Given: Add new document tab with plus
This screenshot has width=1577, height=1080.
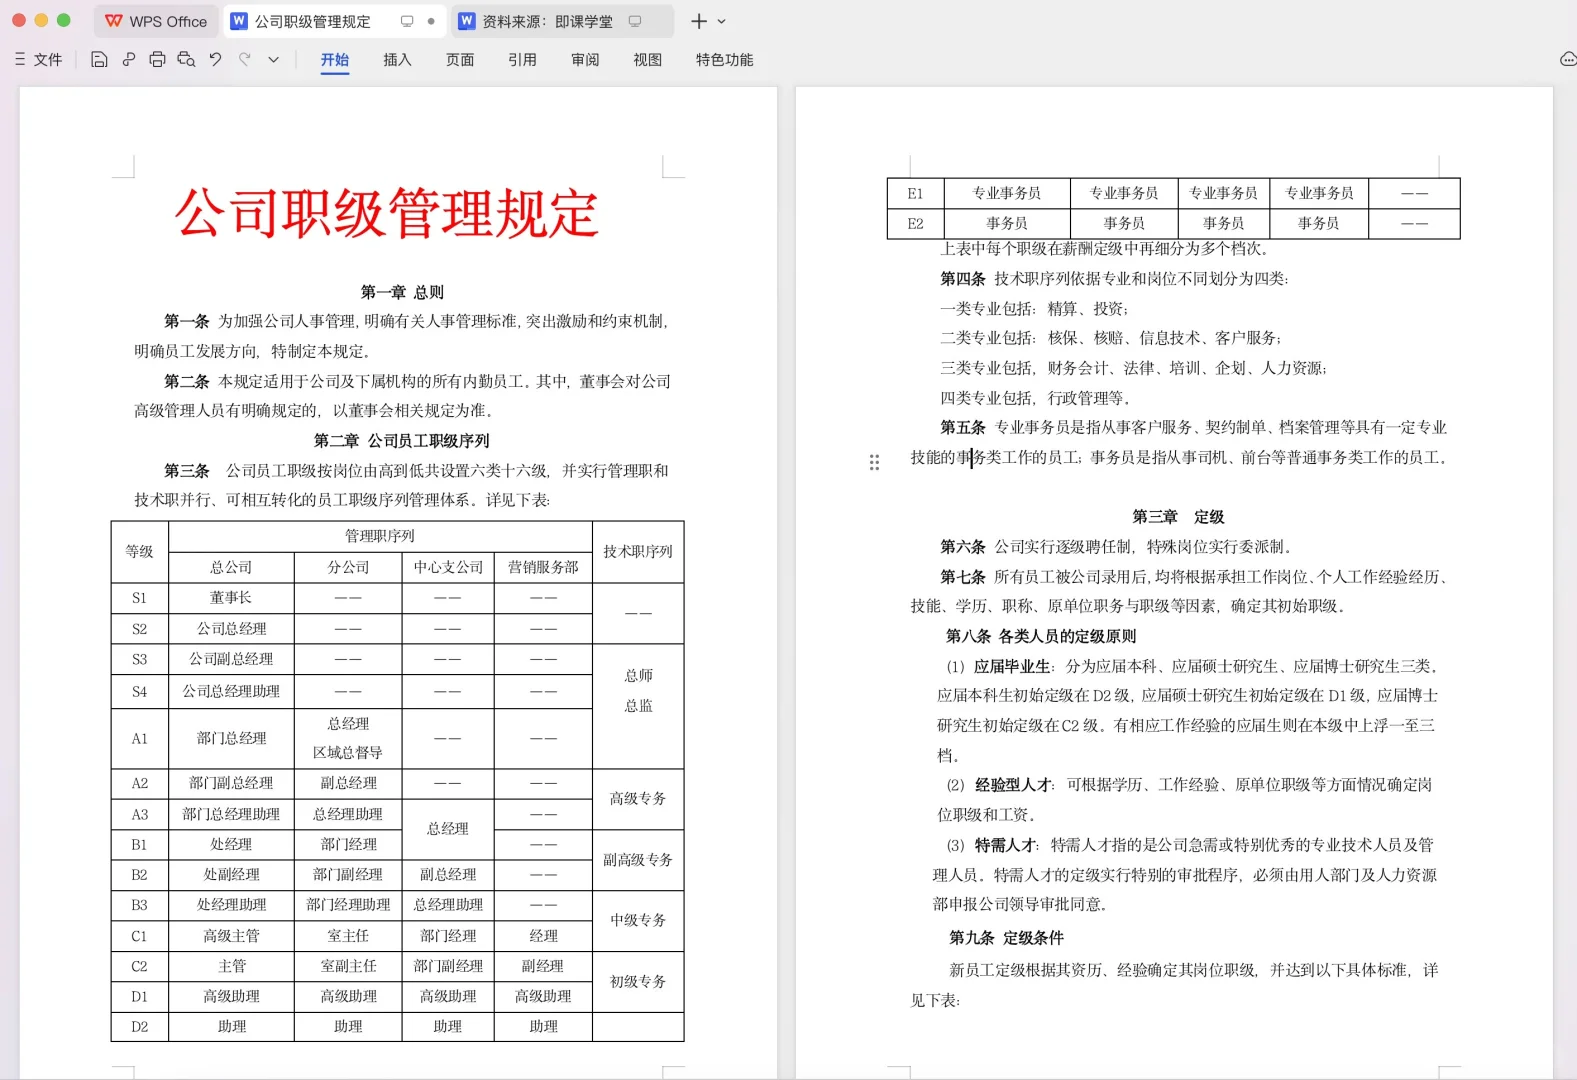Looking at the screenshot, I should coord(699,21).
